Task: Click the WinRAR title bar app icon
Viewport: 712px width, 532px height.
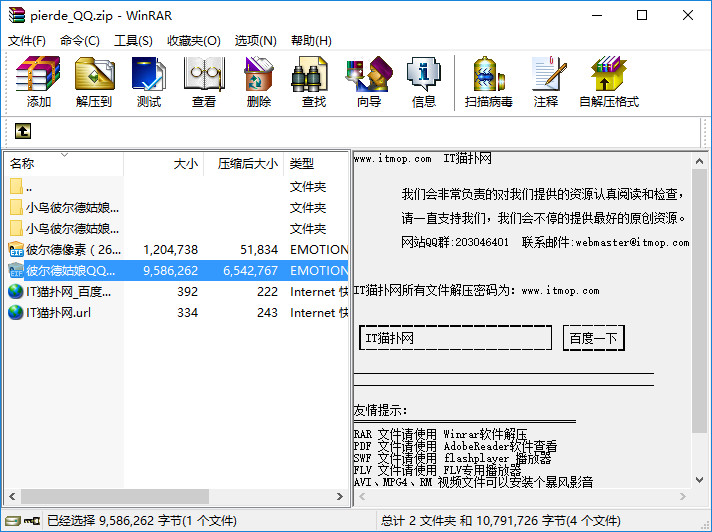Action: 17,15
